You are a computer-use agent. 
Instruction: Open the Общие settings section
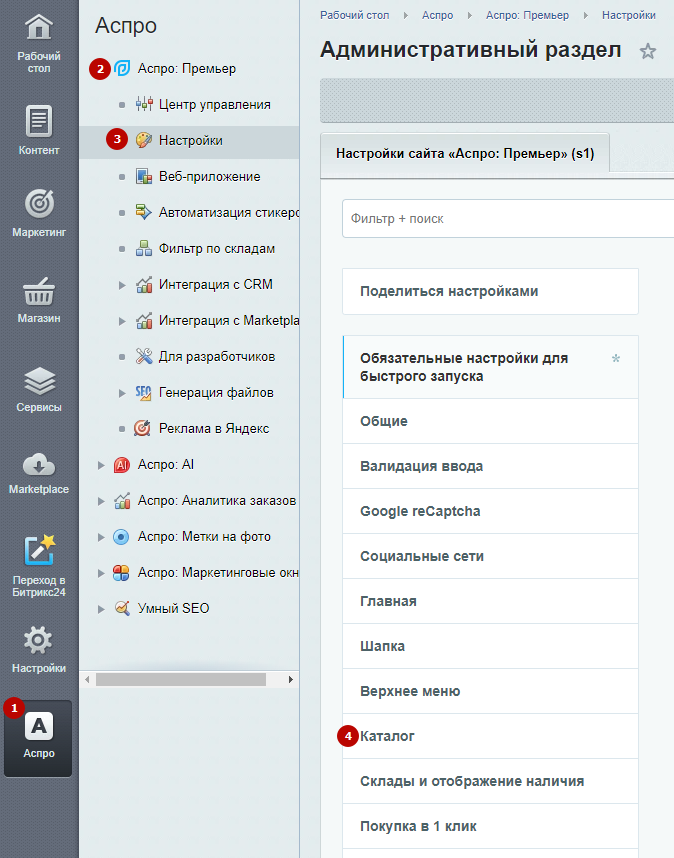(x=490, y=421)
